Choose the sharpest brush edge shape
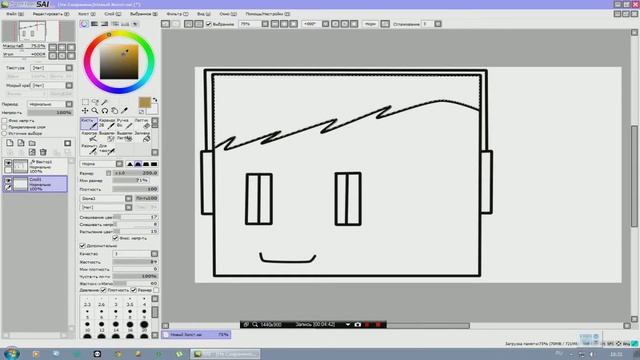Viewport: 640px width, 360px height. pyautogui.click(x=130, y=164)
